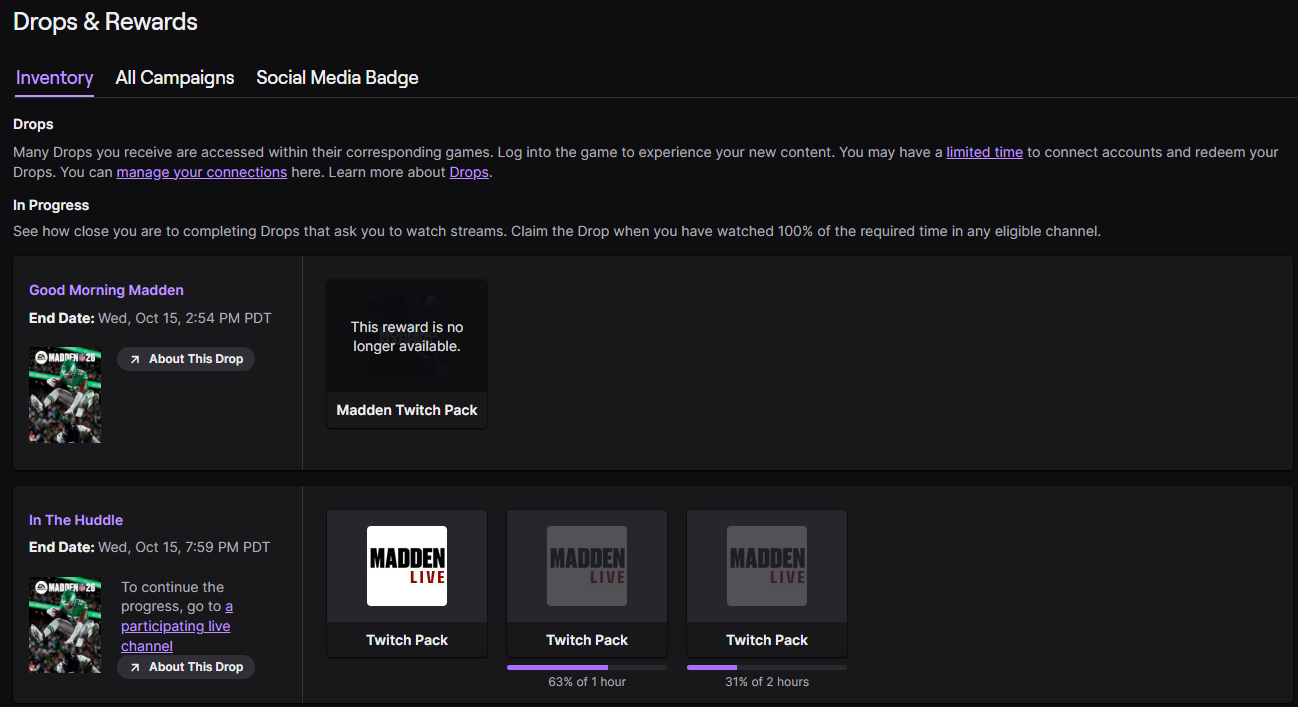1298x707 pixels.
Task: Click About This Drop under In The Huddle
Action: (x=186, y=667)
